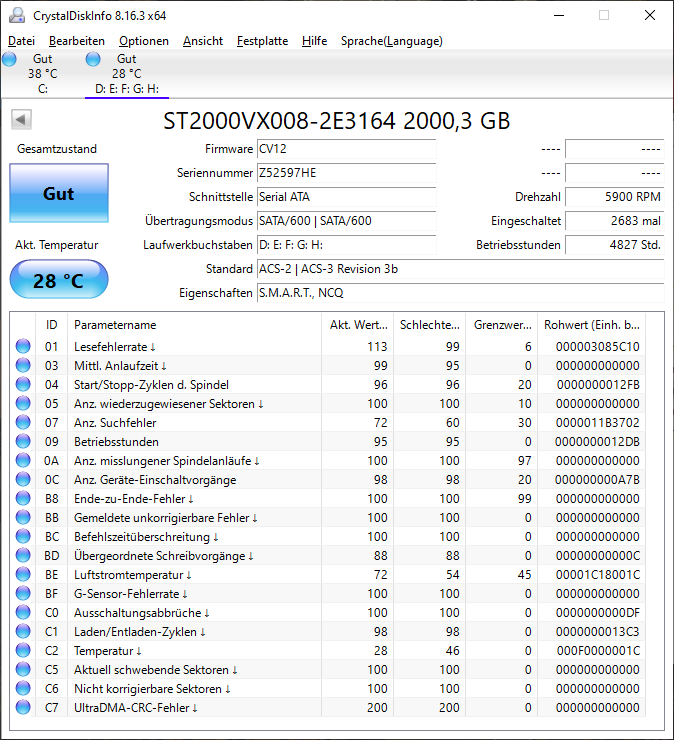Select the D: E: F: G: H: drive tab

(x=127, y=74)
